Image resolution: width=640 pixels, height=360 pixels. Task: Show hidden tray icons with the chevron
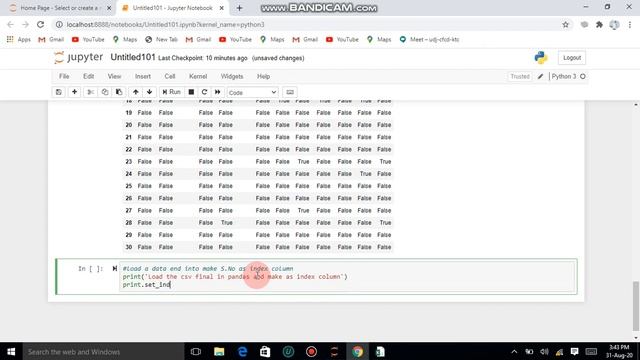point(514,351)
